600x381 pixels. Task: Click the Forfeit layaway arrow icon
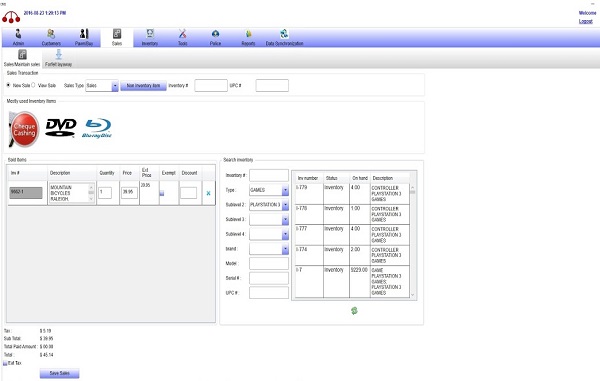click(x=59, y=55)
